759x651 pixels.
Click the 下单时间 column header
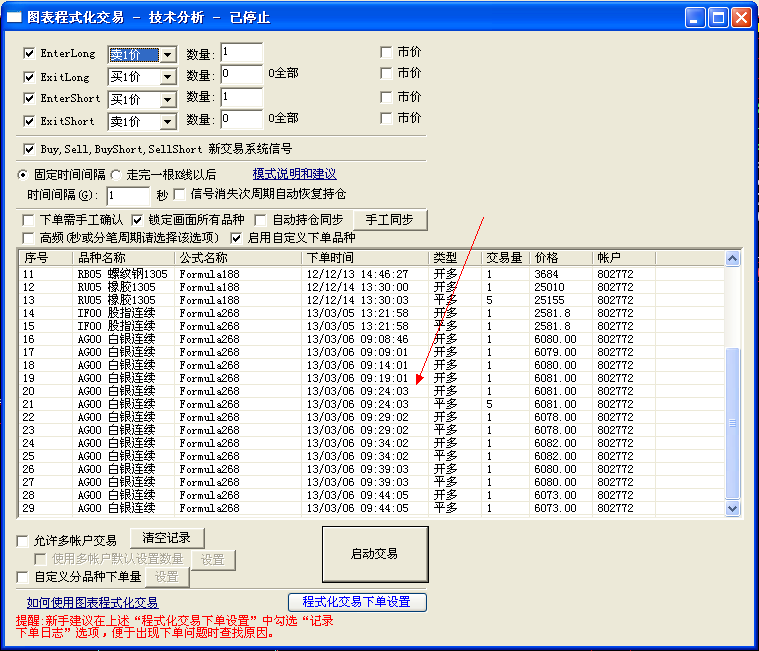pyautogui.click(x=365, y=258)
